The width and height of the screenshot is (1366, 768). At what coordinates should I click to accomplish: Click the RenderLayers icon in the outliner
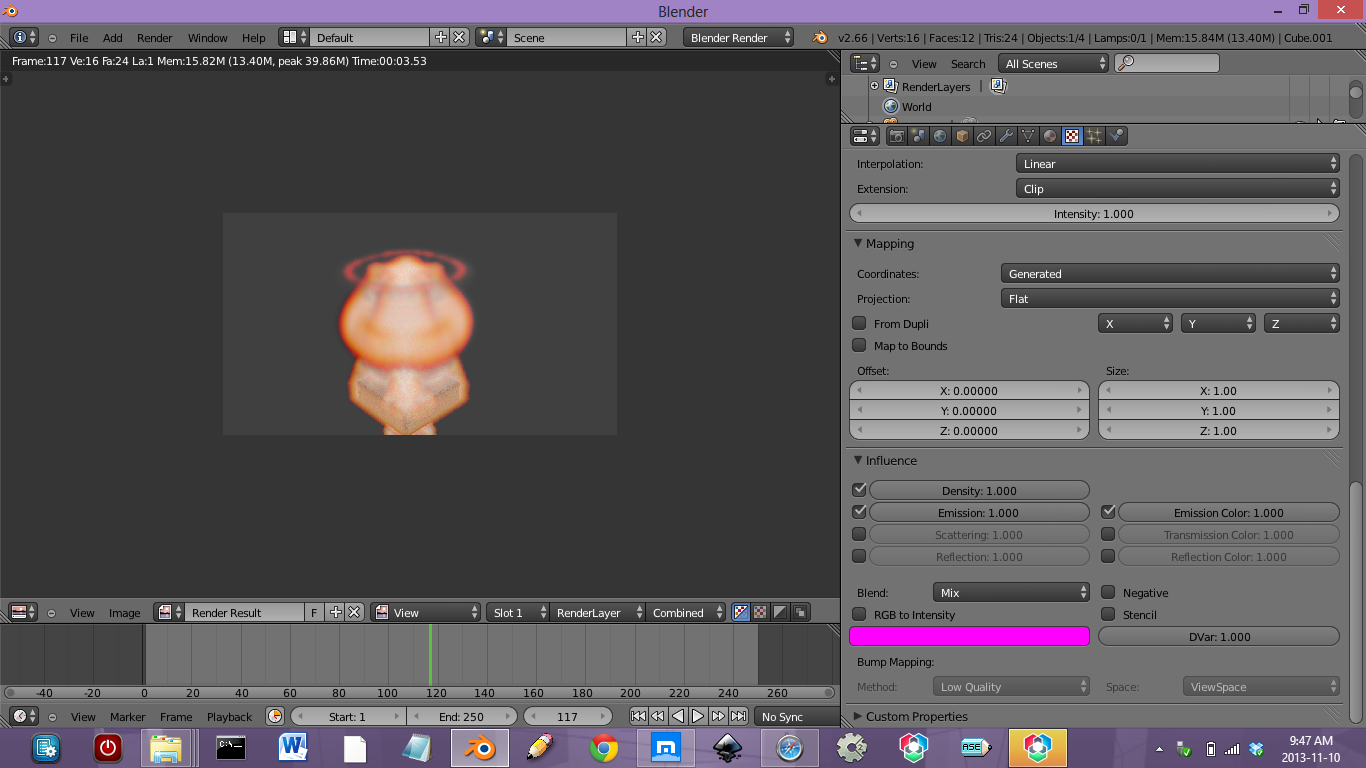pyautogui.click(x=891, y=87)
